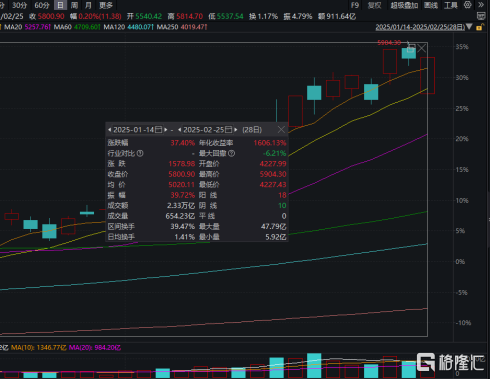This screenshot has height=379, width=491.
Task: Click the MA250 indicator label
Action: point(167,27)
